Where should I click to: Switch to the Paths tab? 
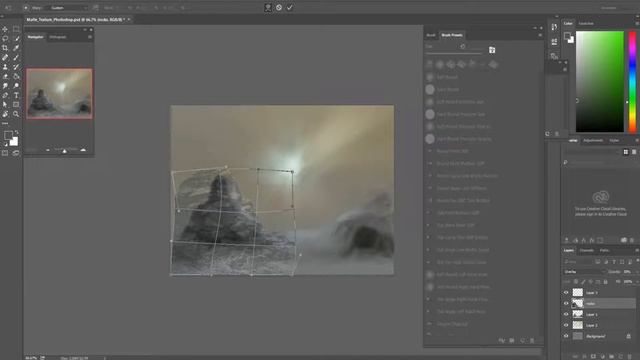click(x=604, y=250)
